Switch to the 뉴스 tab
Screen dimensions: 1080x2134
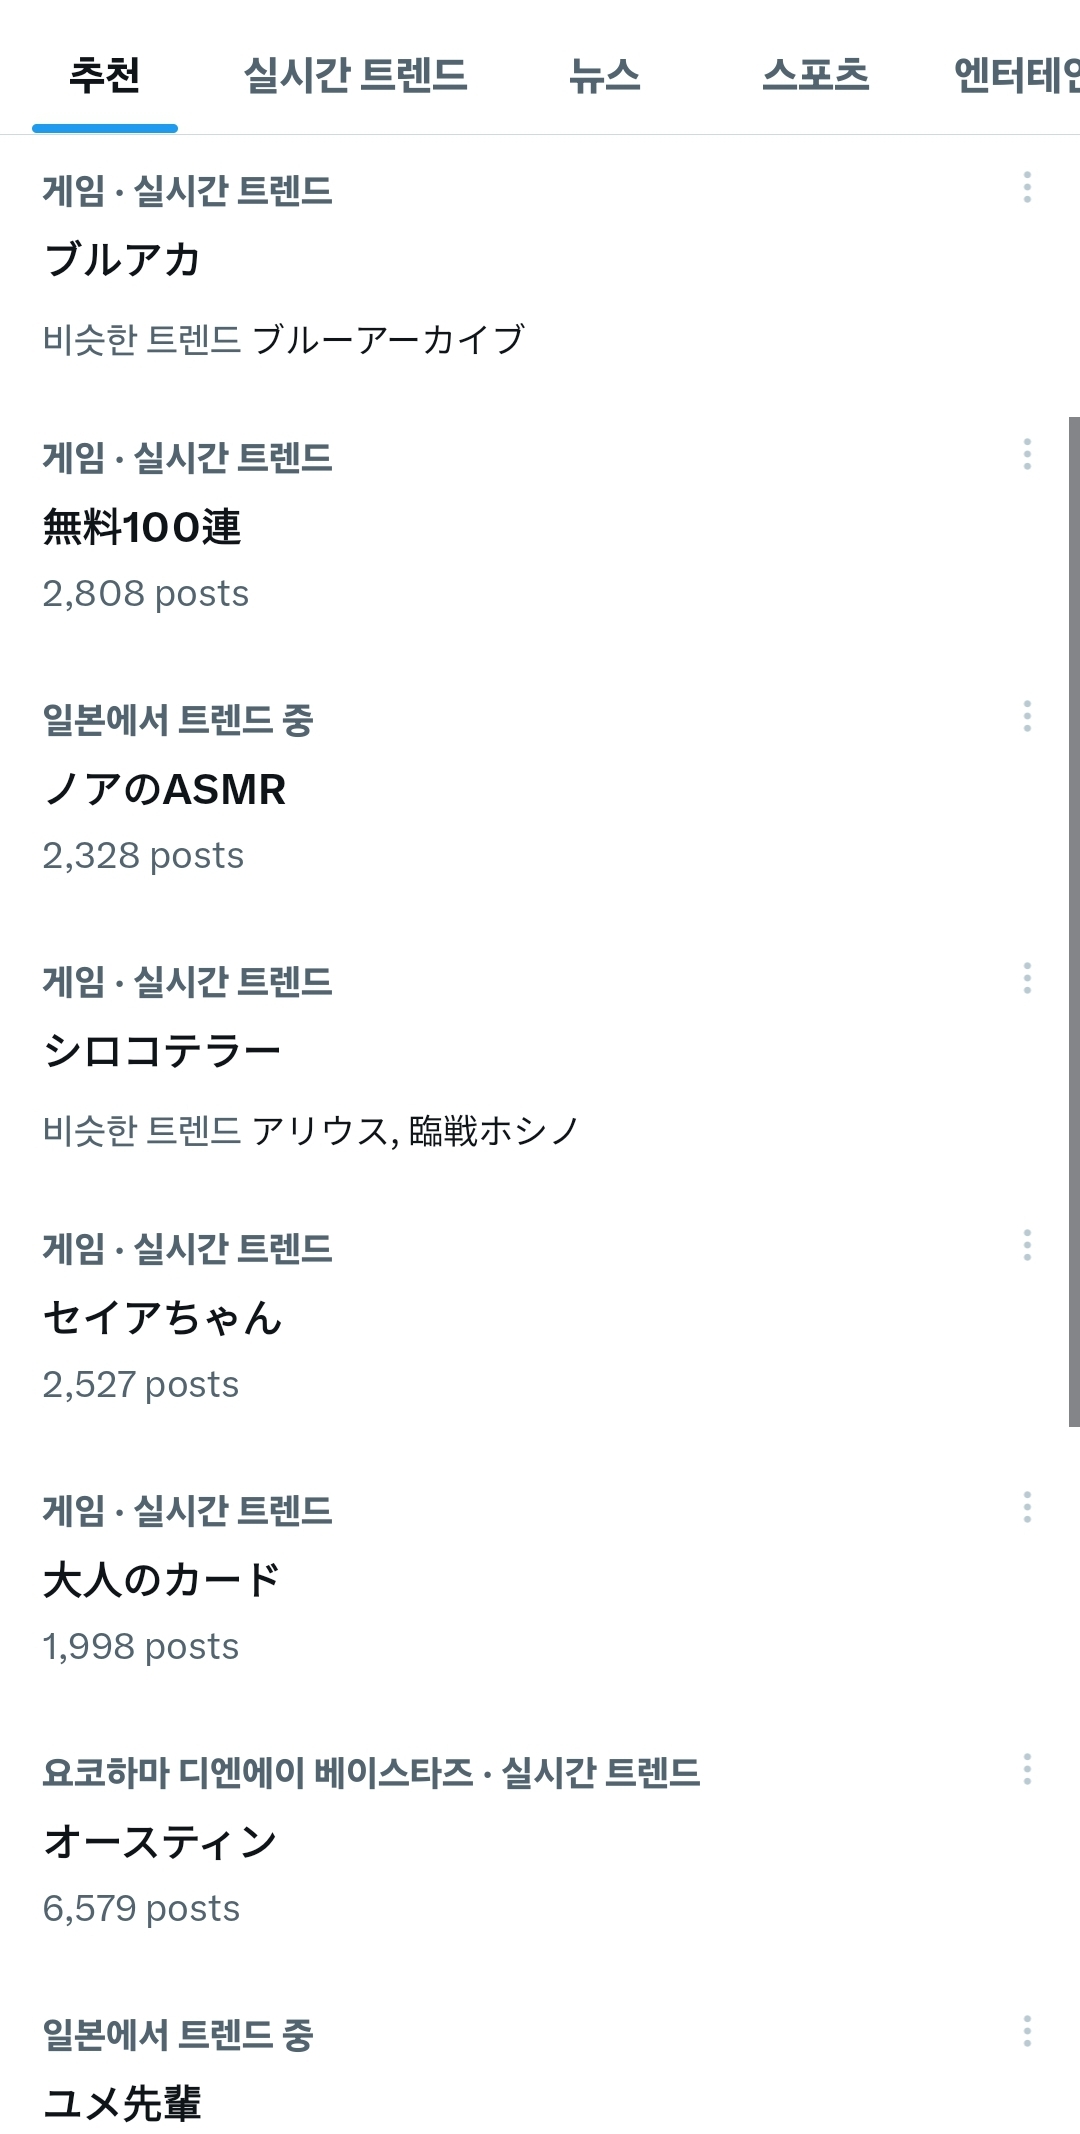point(604,75)
